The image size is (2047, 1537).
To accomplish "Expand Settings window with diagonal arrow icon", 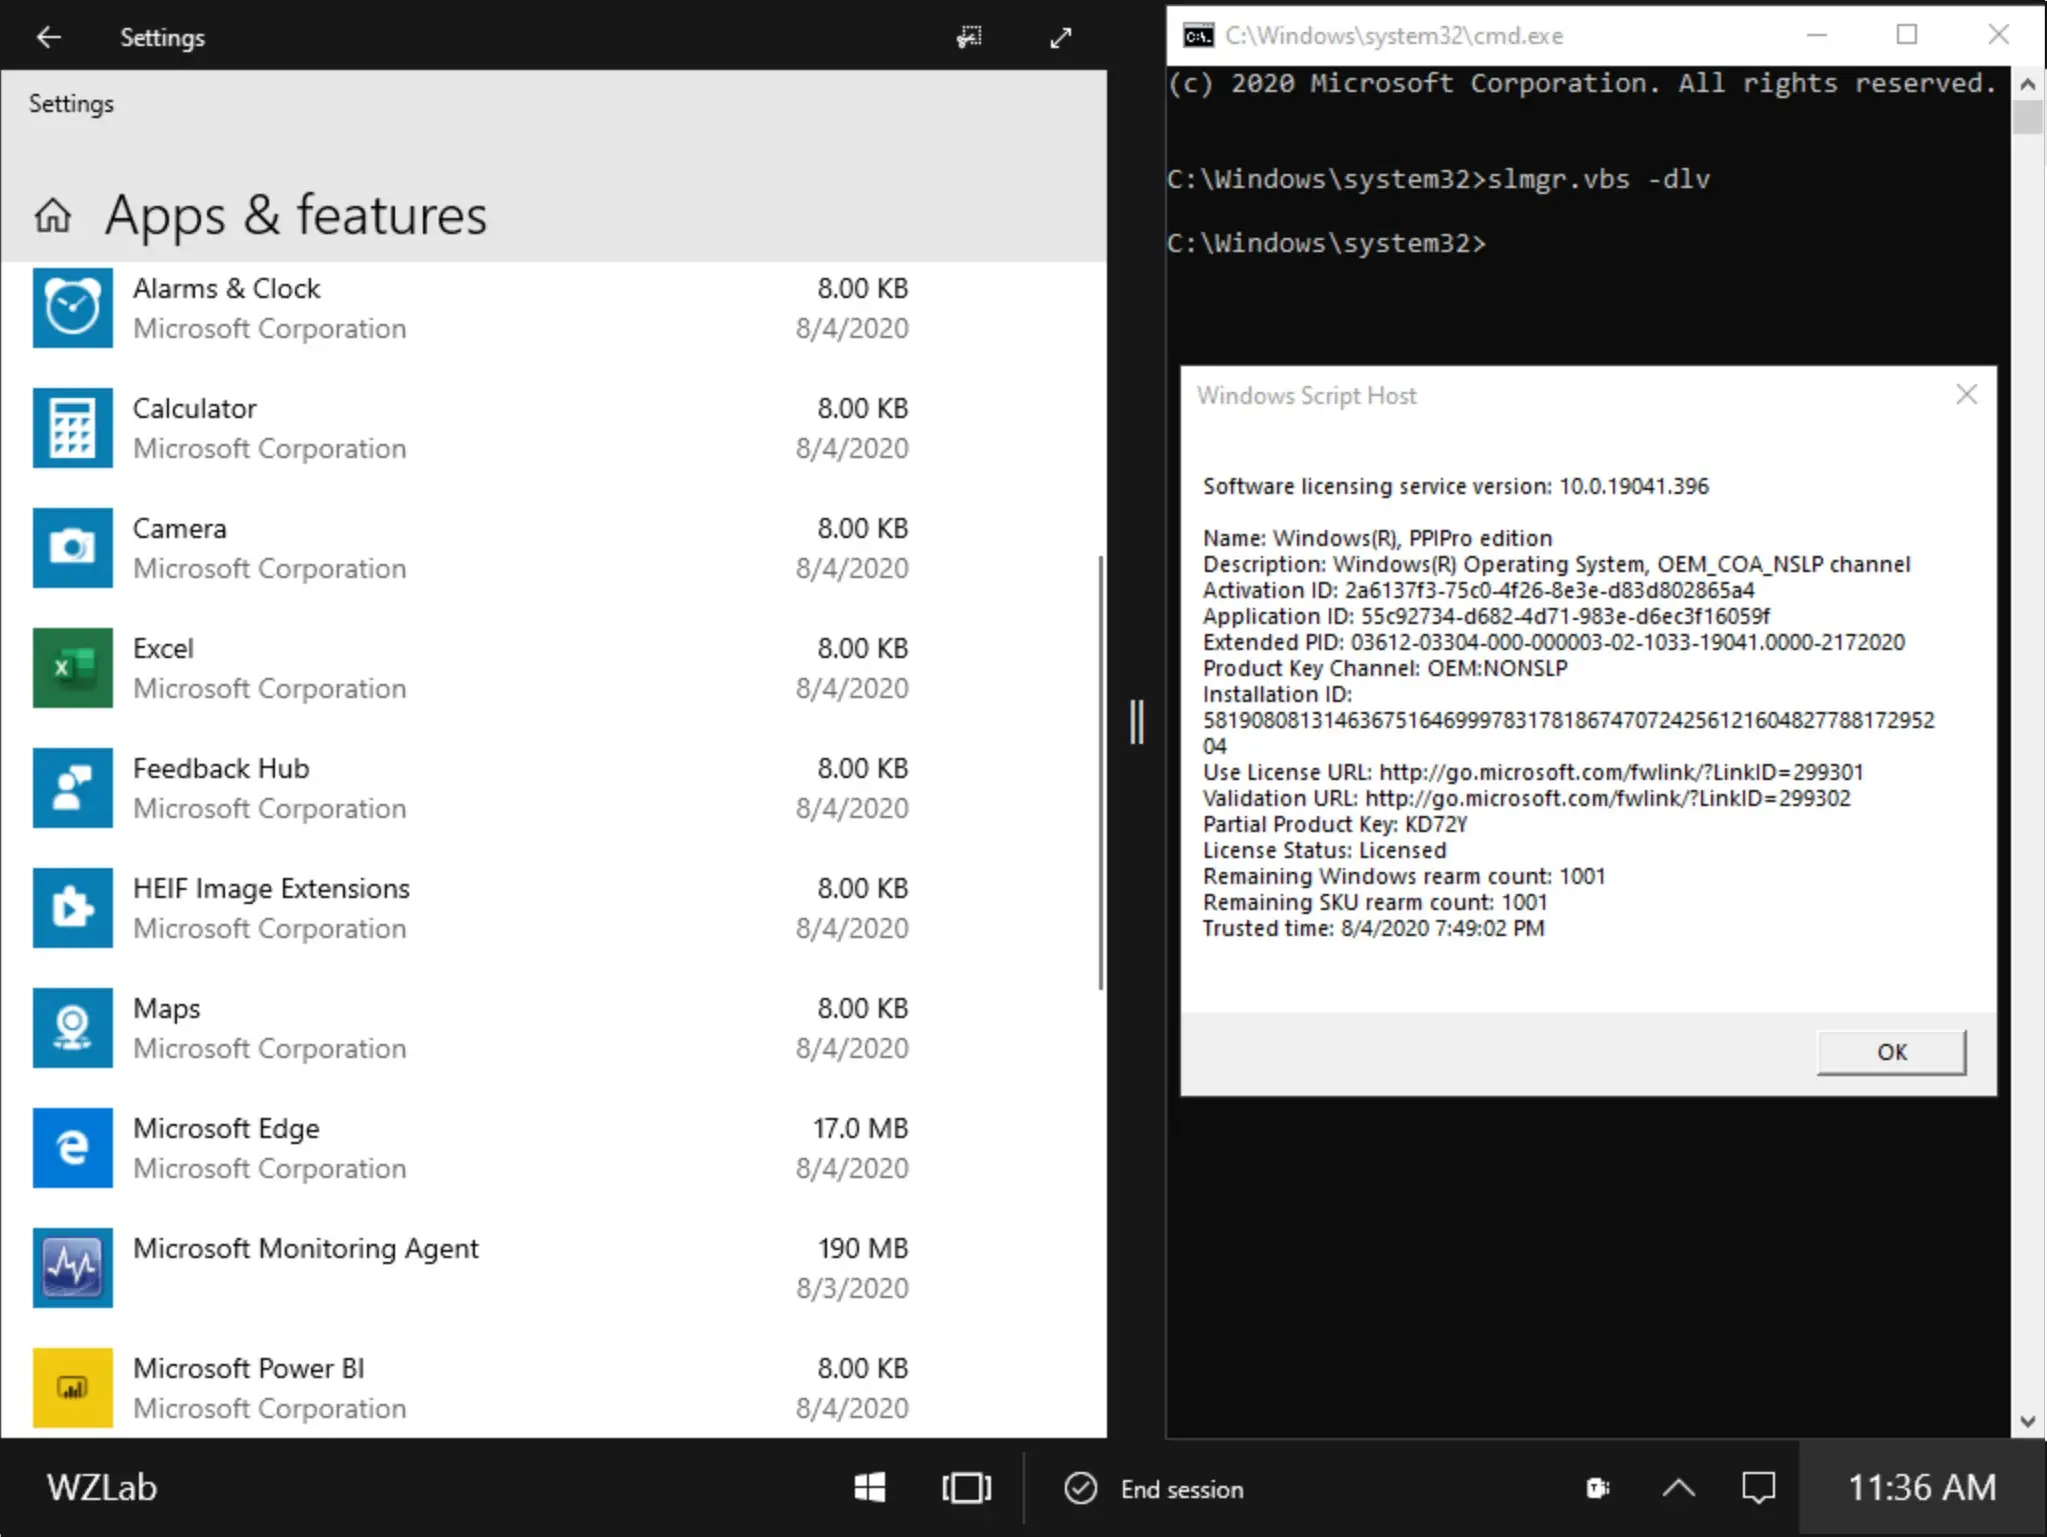I will point(1061,38).
